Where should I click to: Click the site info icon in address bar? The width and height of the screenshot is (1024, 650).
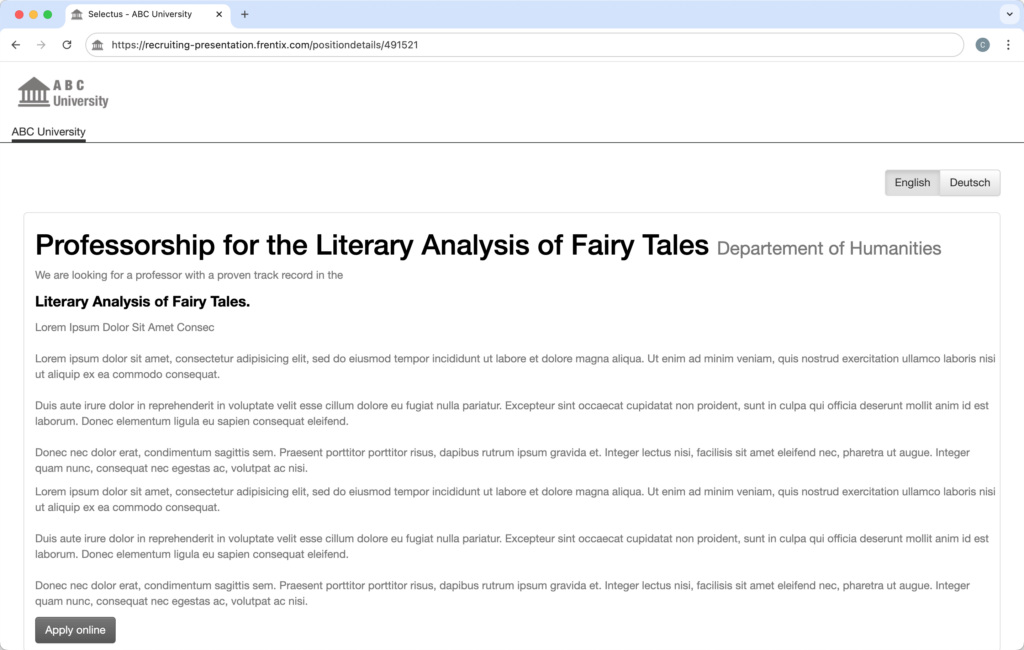tap(98, 45)
